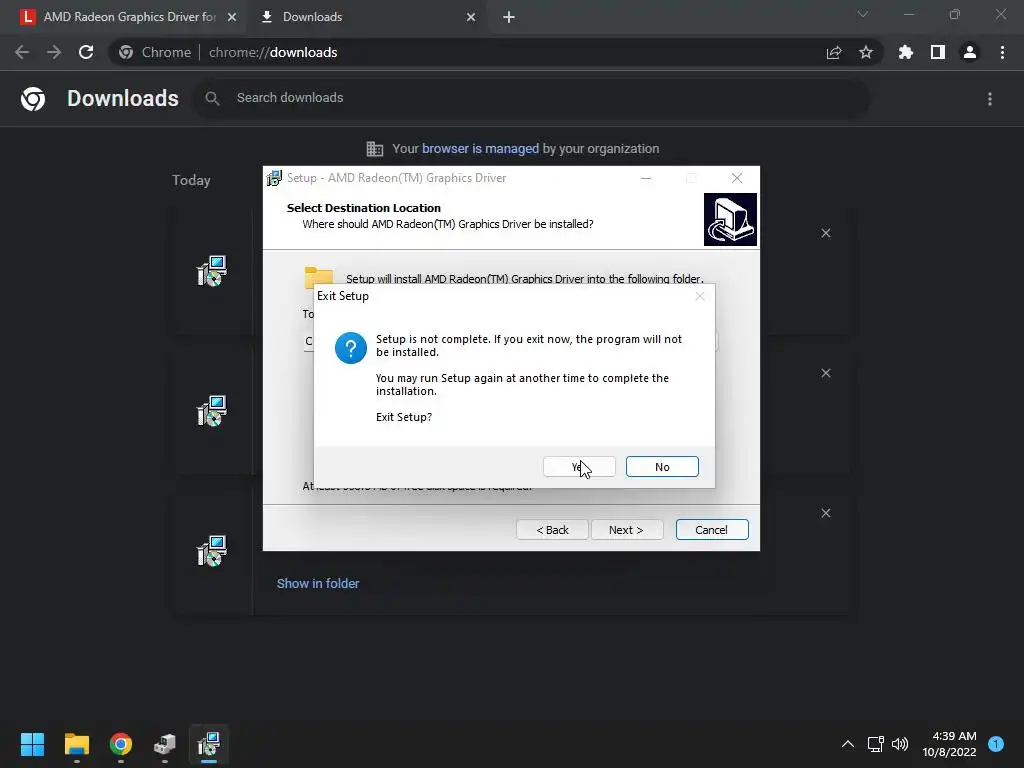
Task: Remove third download from list
Action: click(x=826, y=513)
